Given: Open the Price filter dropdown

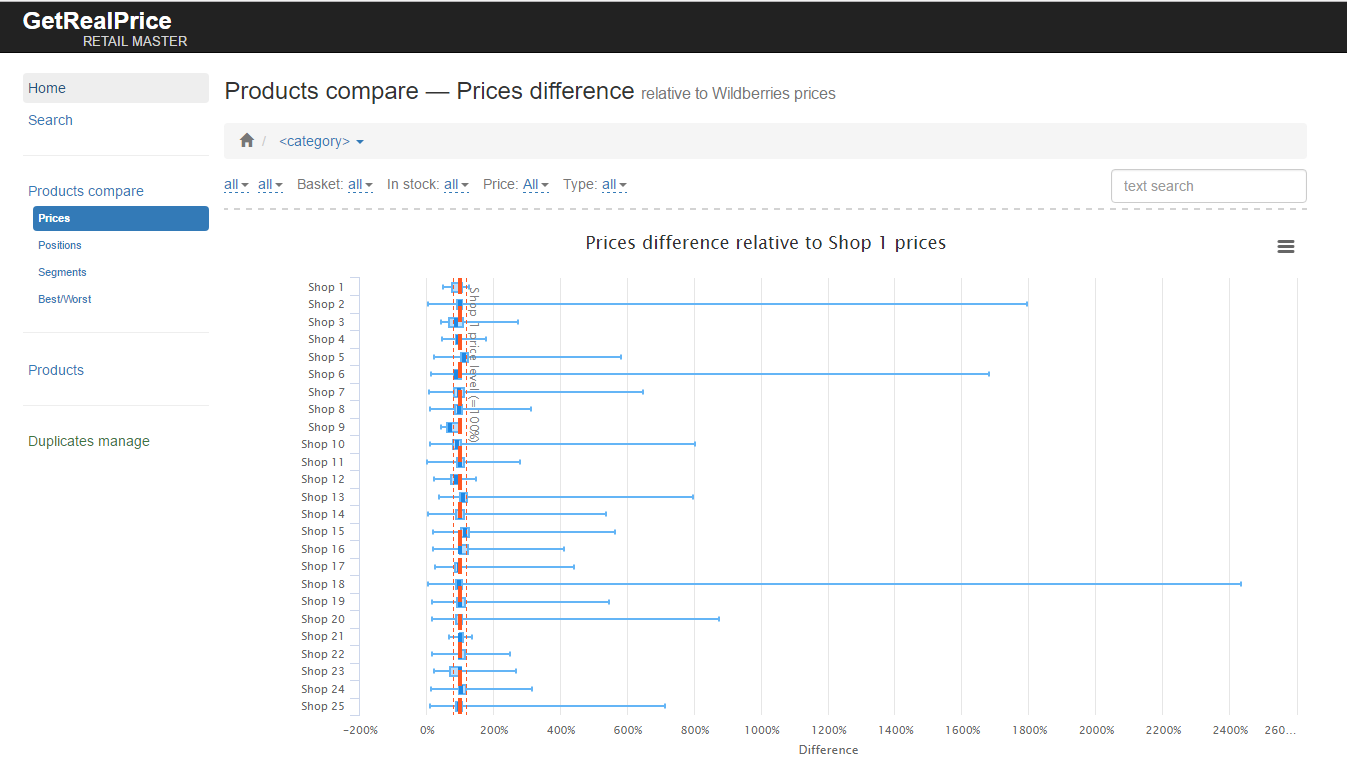Looking at the screenshot, I should 535,185.
